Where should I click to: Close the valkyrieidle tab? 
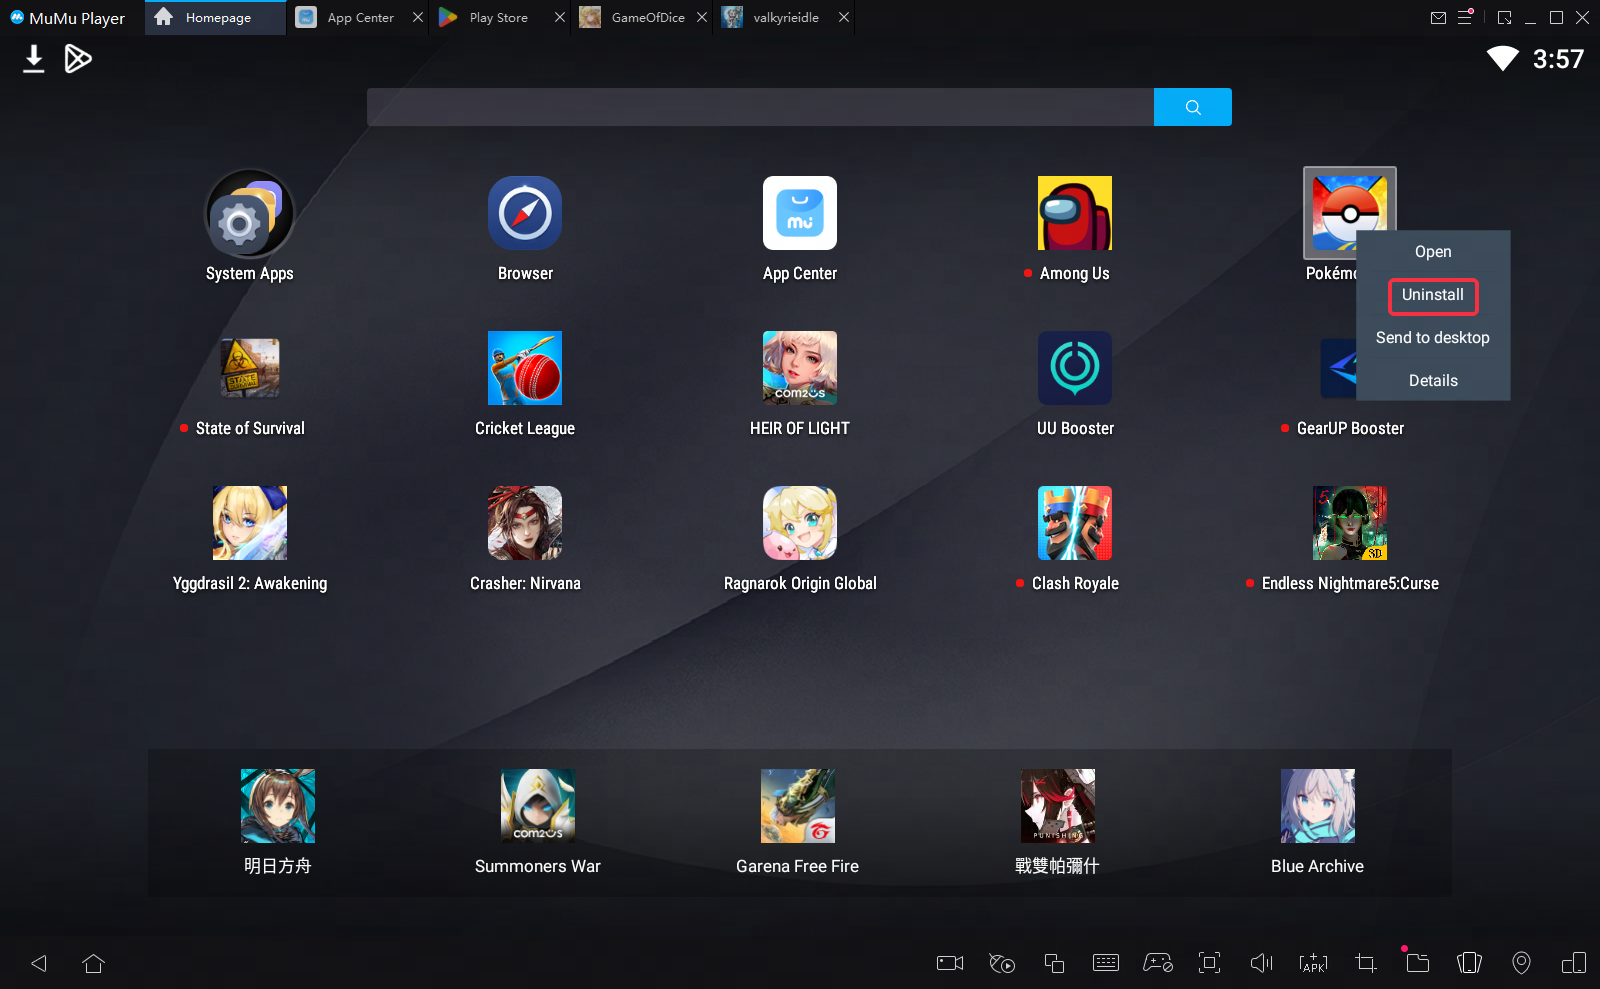coord(844,18)
